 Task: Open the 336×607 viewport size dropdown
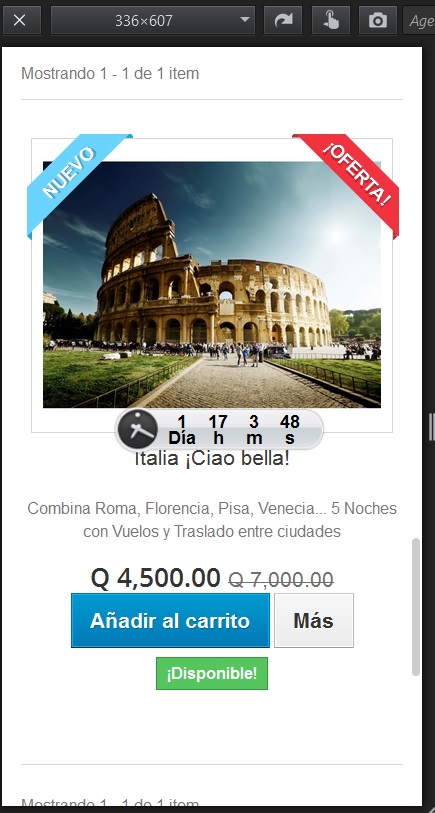coord(152,21)
